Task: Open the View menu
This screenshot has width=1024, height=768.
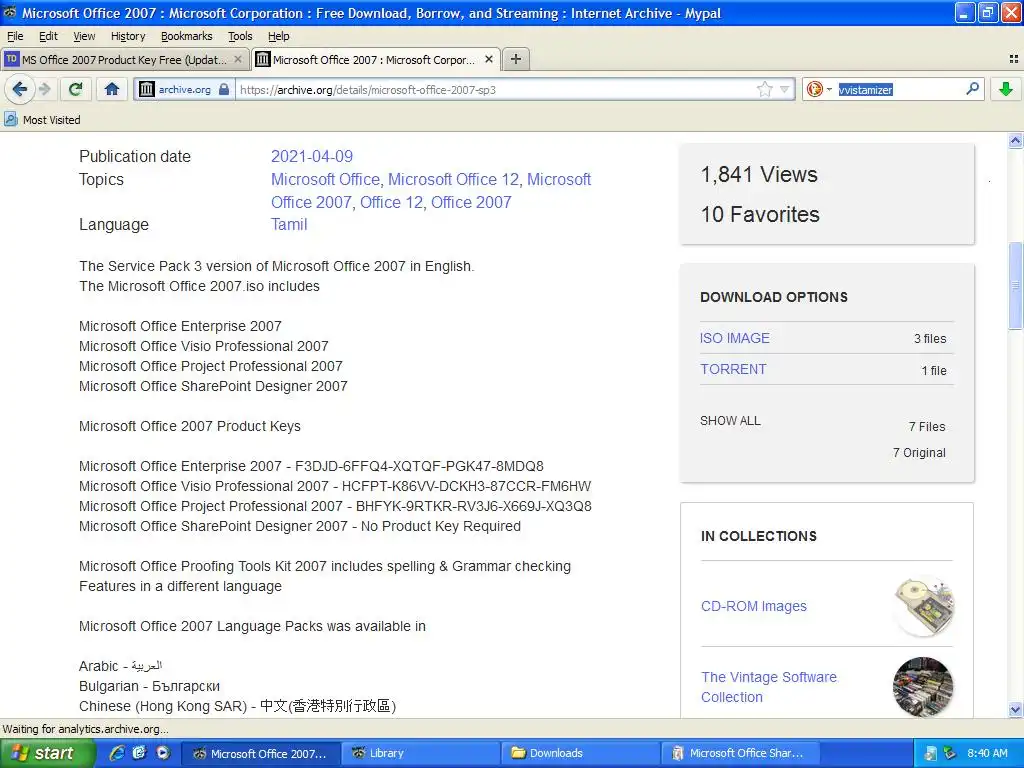Action: tap(84, 36)
